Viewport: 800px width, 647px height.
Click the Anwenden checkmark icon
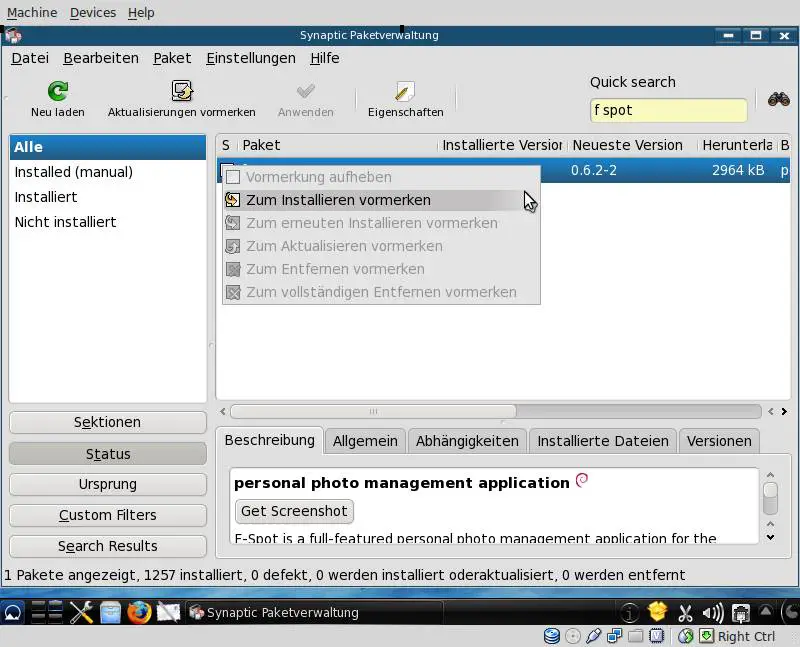[x=306, y=91]
